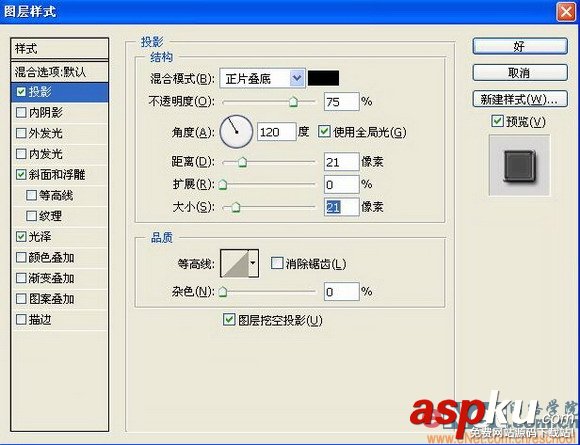
Task: Toggle the 投影 drop shadow checkbox
Action: coord(21,92)
